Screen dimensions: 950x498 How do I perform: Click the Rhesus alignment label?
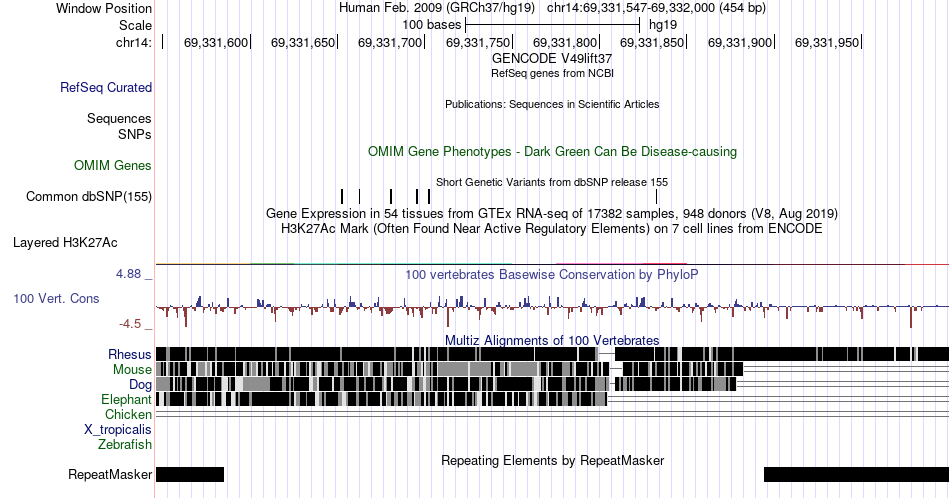click(130, 354)
